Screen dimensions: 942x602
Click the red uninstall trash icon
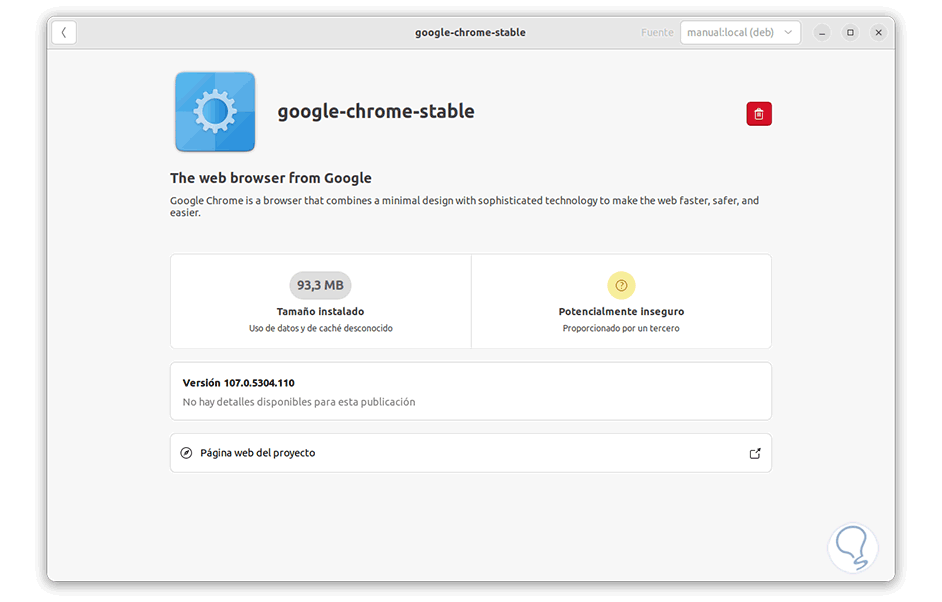[x=758, y=113]
